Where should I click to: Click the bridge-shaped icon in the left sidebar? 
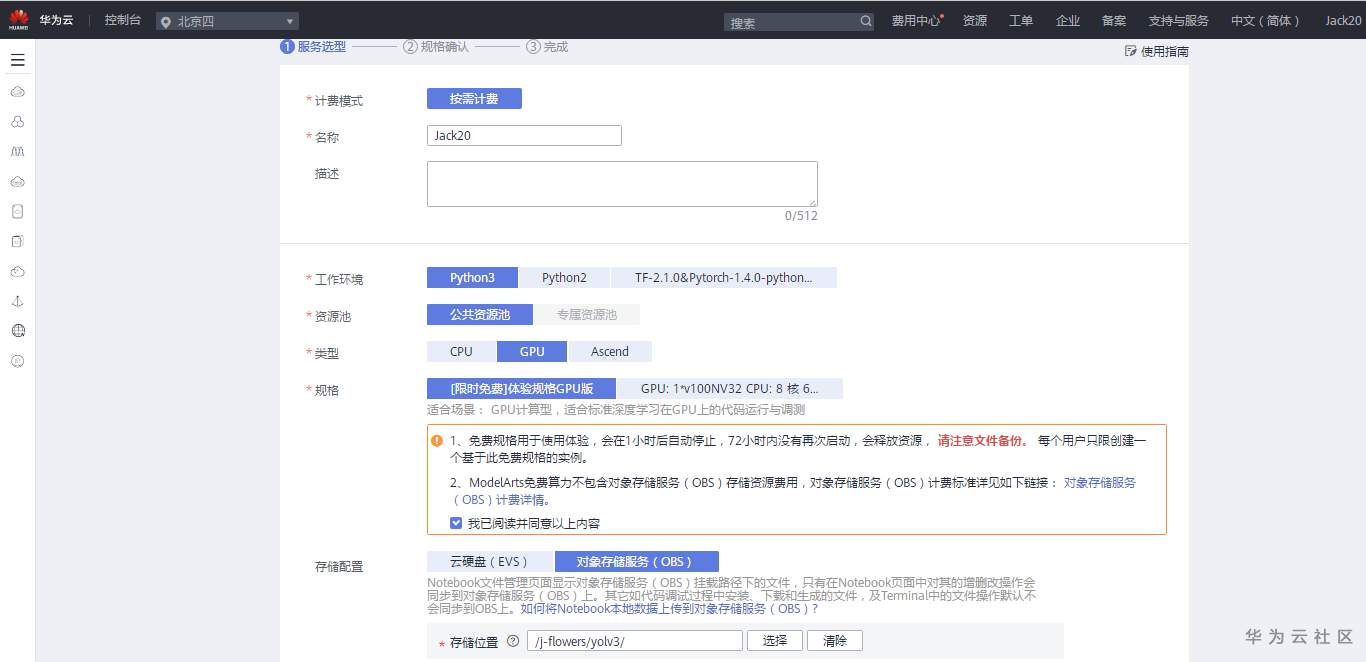click(18, 151)
